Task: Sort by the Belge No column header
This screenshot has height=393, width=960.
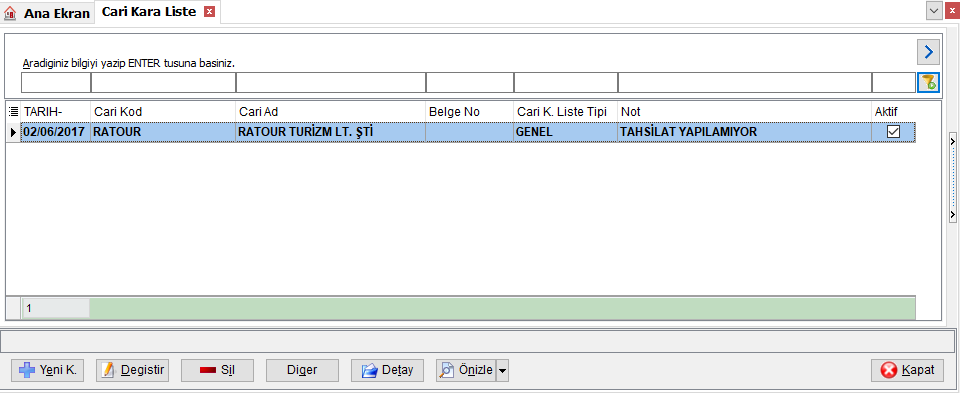Action: (470, 112)
